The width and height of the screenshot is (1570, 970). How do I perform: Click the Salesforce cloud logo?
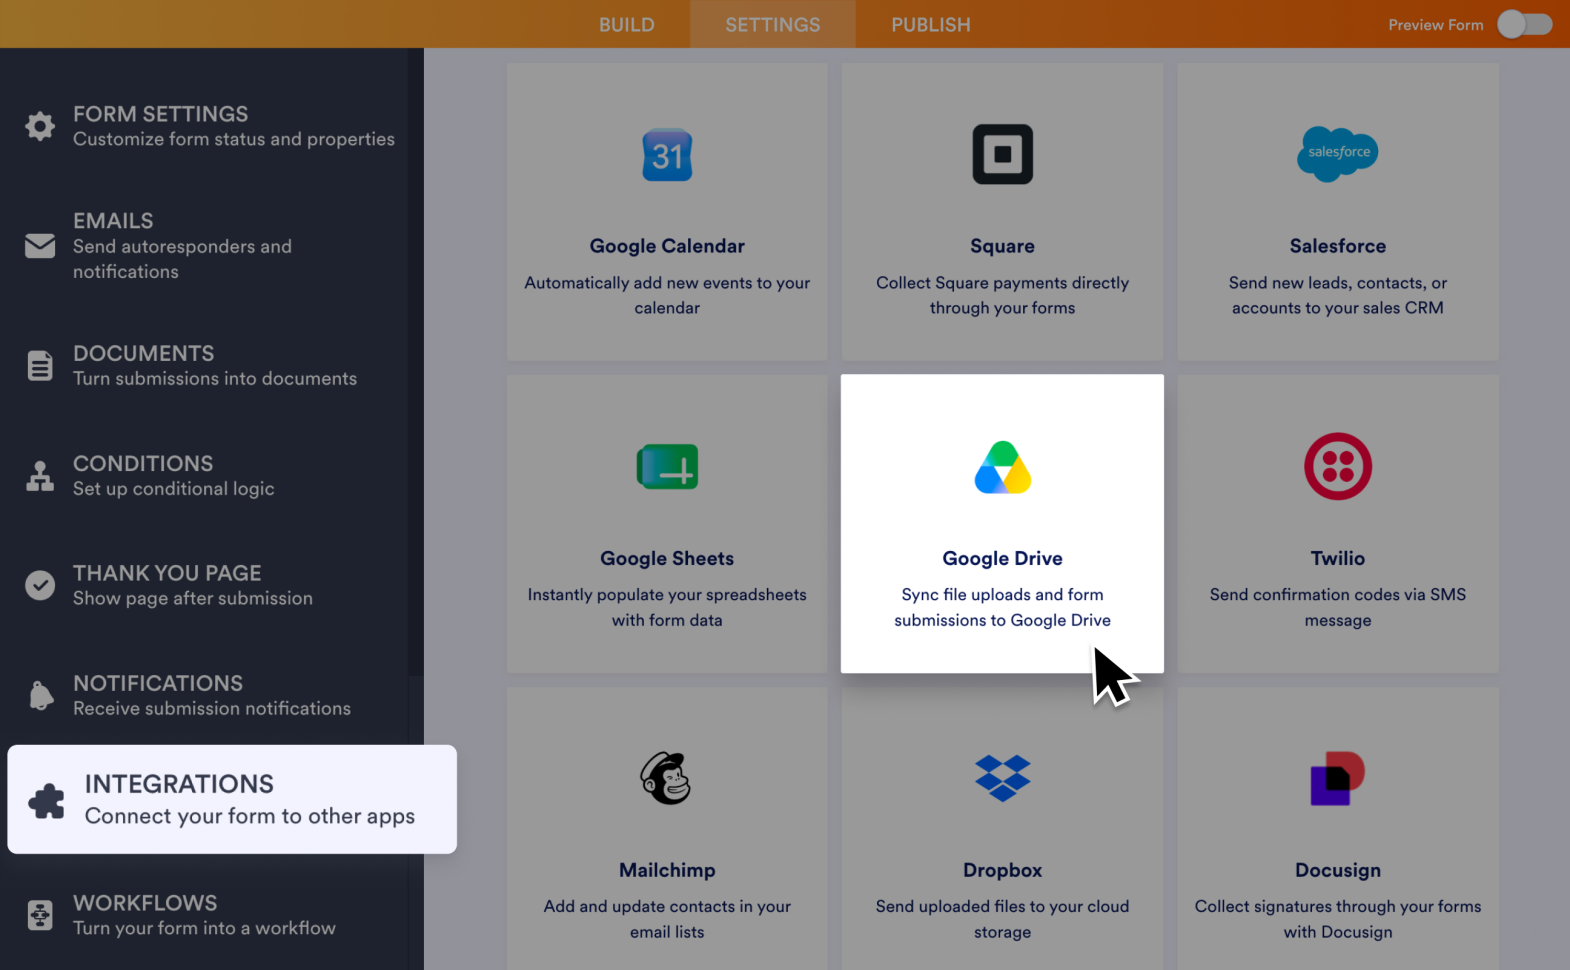[x=1337, y=154]
